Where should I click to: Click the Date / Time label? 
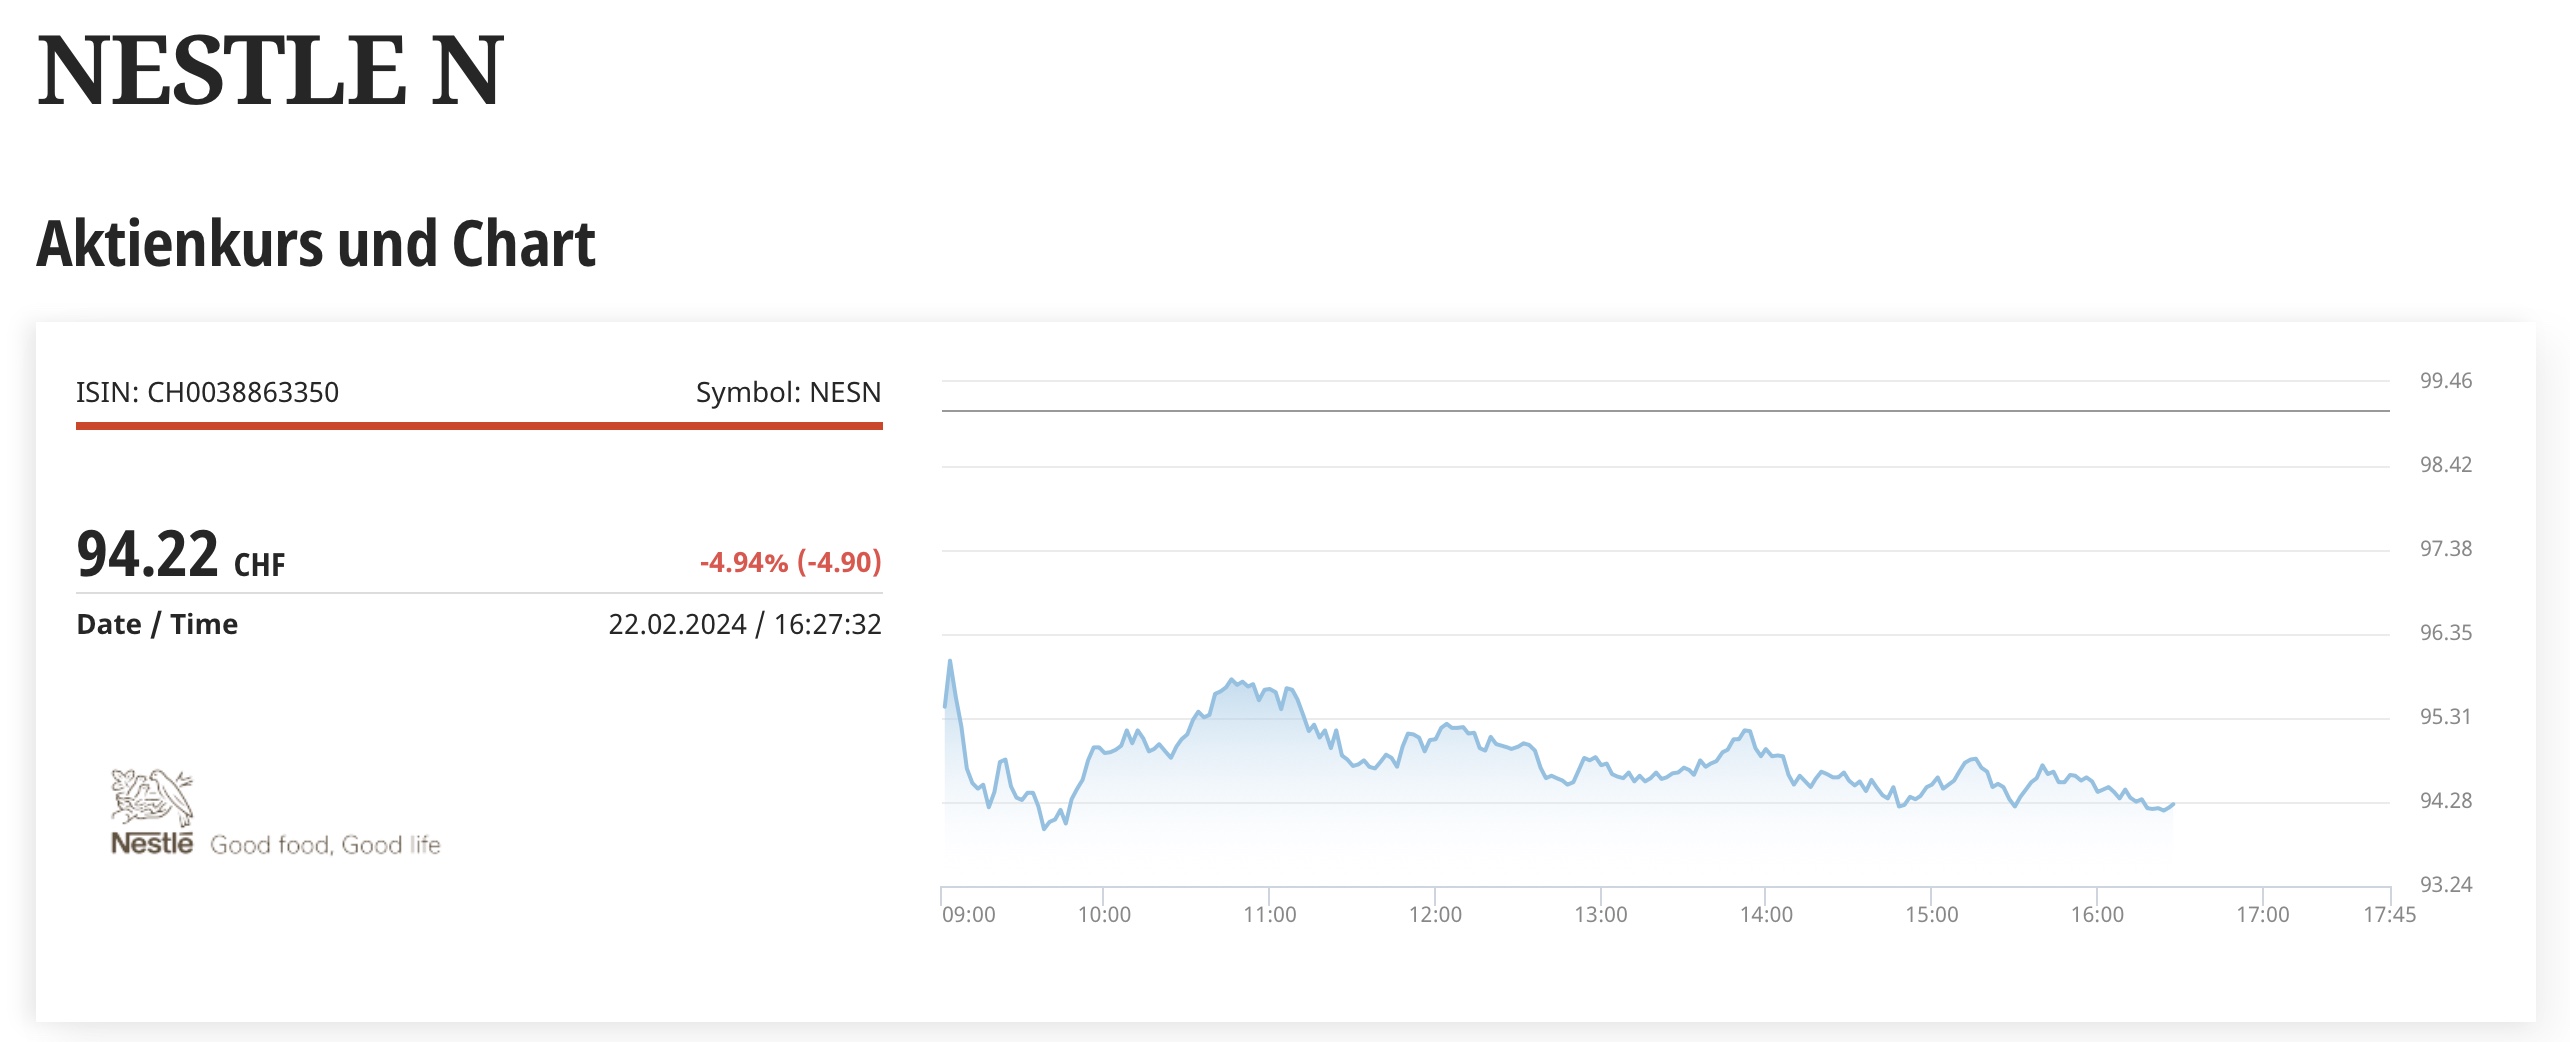[x=157, y=624]
